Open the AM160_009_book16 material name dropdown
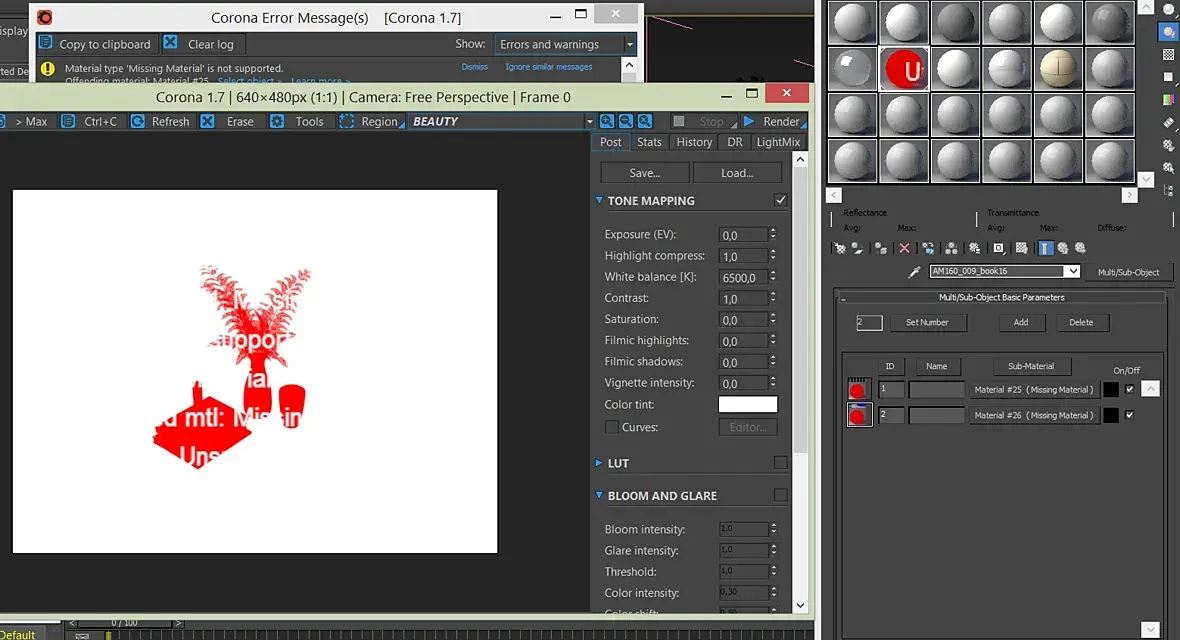The image size is (1180, 640). (x=1072, y=271)
